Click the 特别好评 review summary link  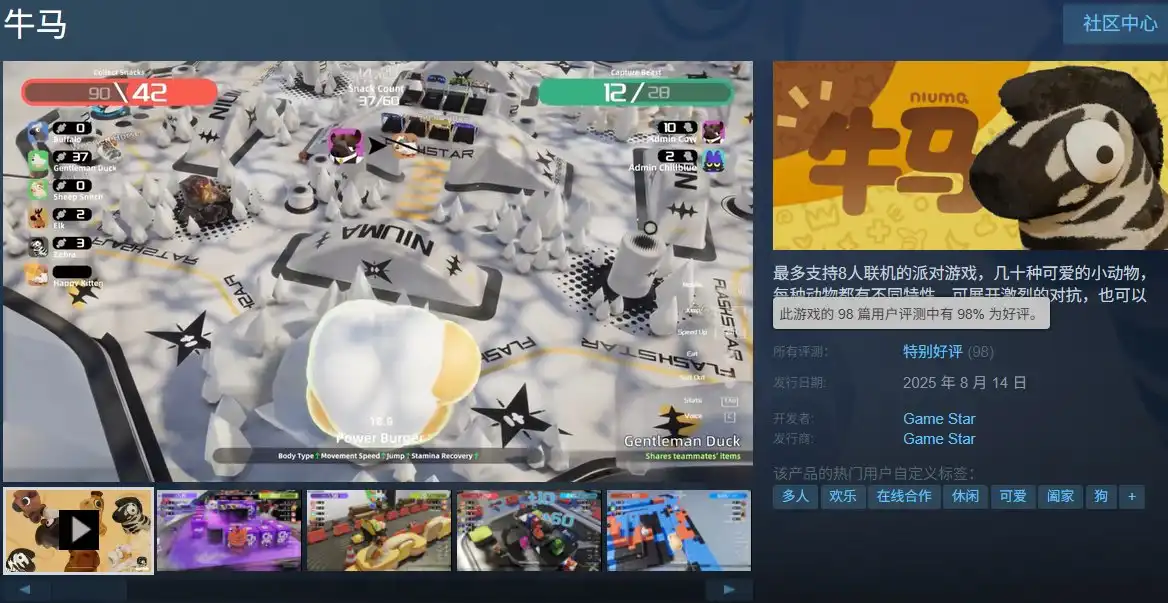point(933,351)
